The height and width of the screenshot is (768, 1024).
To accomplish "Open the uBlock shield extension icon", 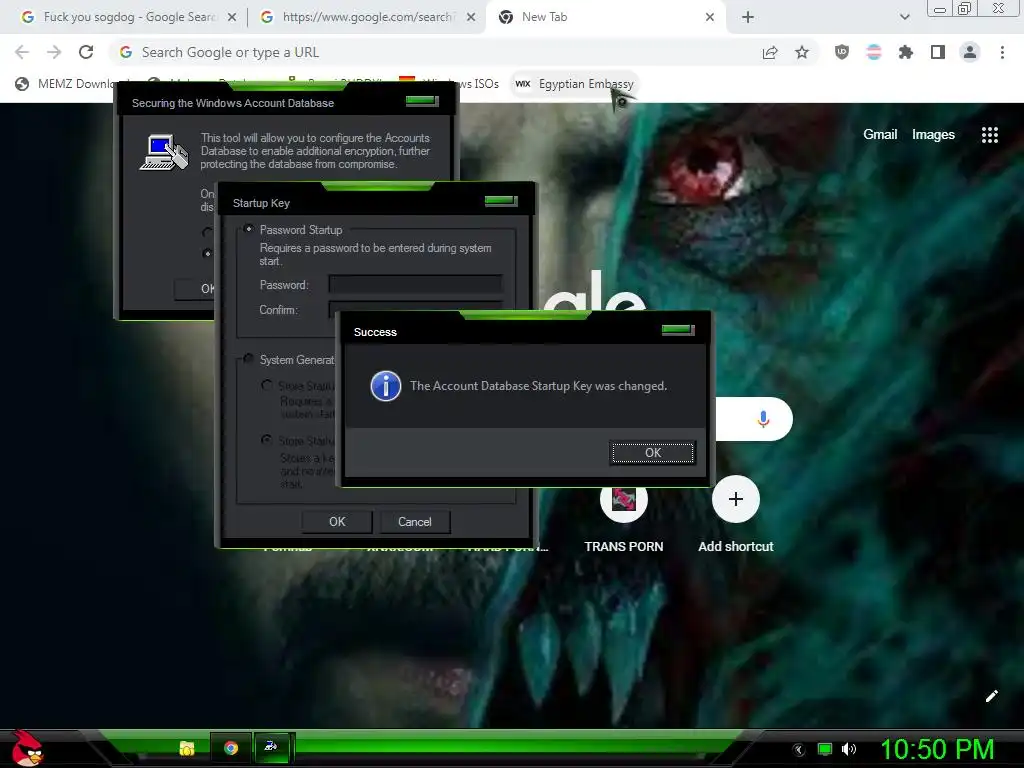I will [x=842, y=52].
